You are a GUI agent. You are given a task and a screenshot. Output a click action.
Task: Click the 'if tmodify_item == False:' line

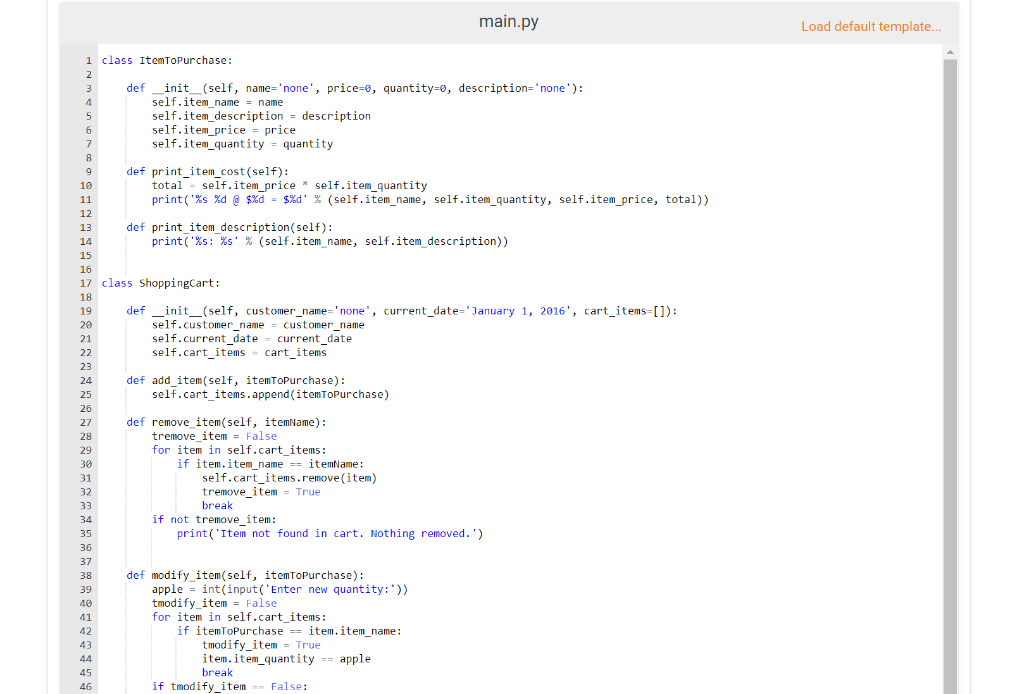click(229, 687)
